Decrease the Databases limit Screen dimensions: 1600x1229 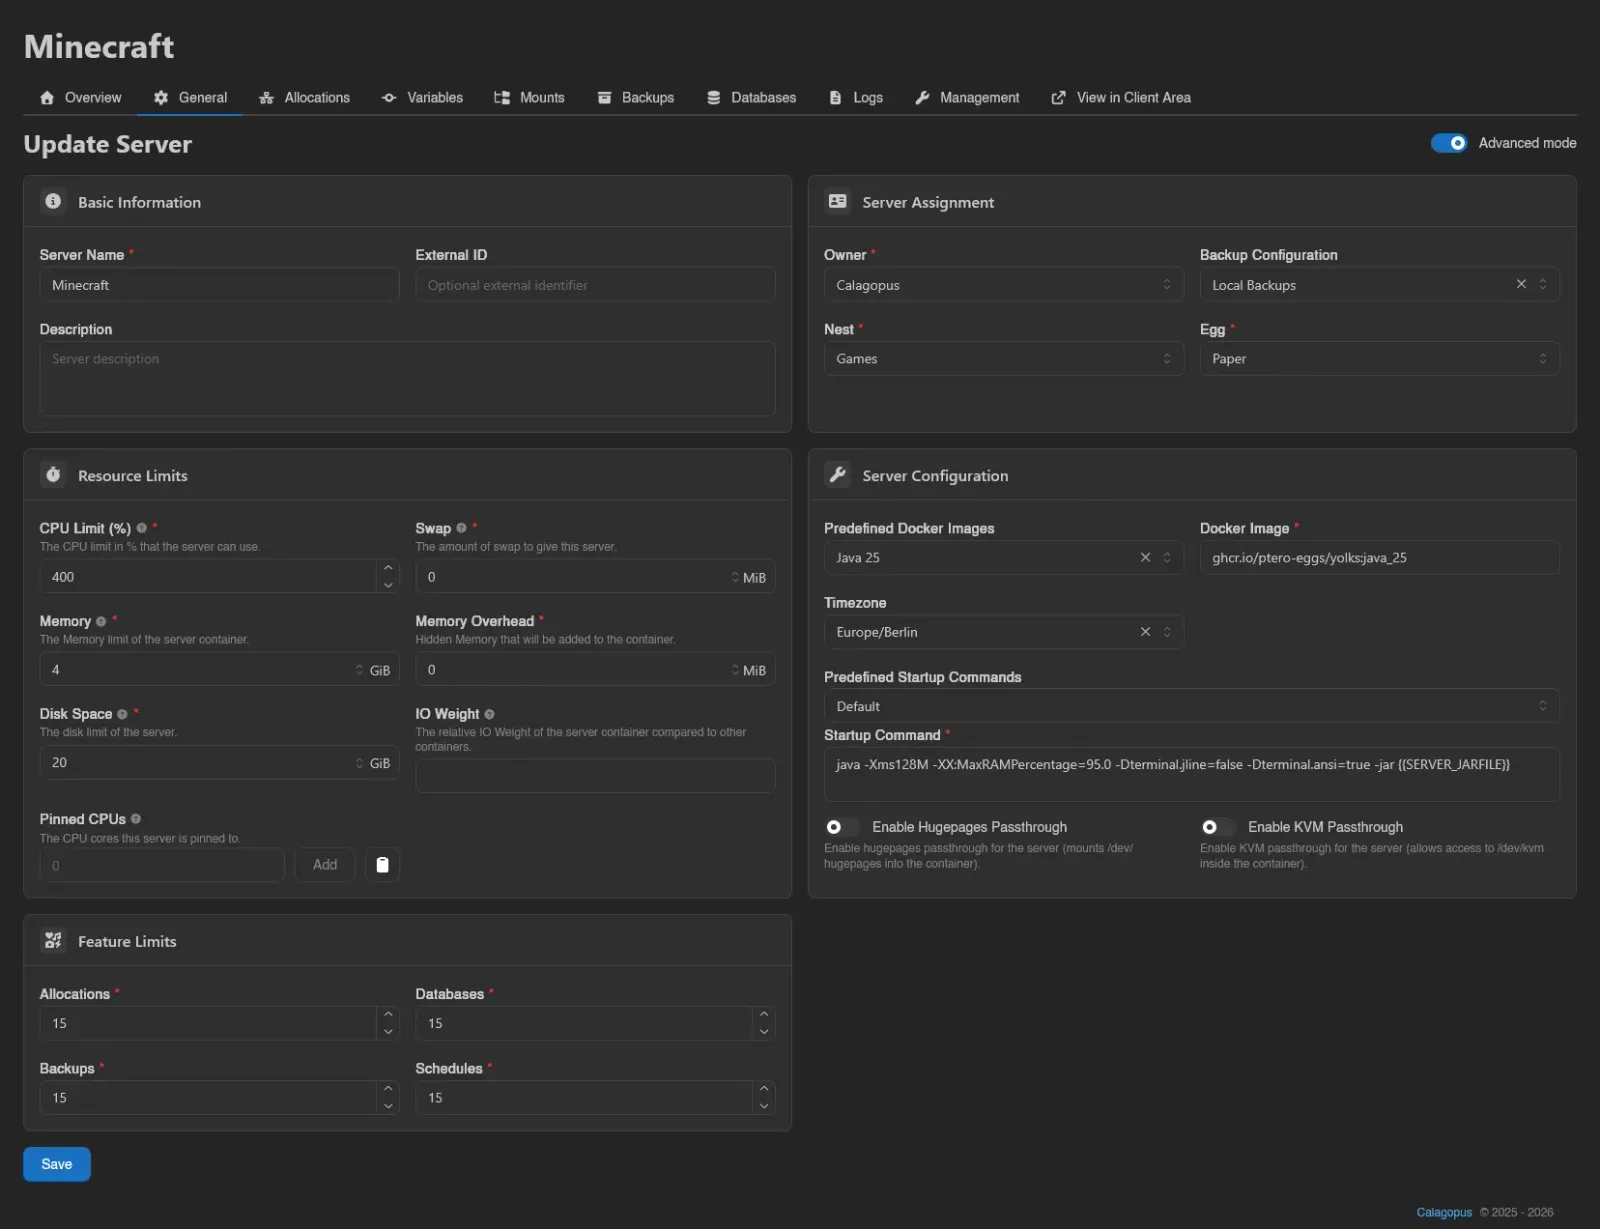pyautogui.click(x=764, y=1032)
